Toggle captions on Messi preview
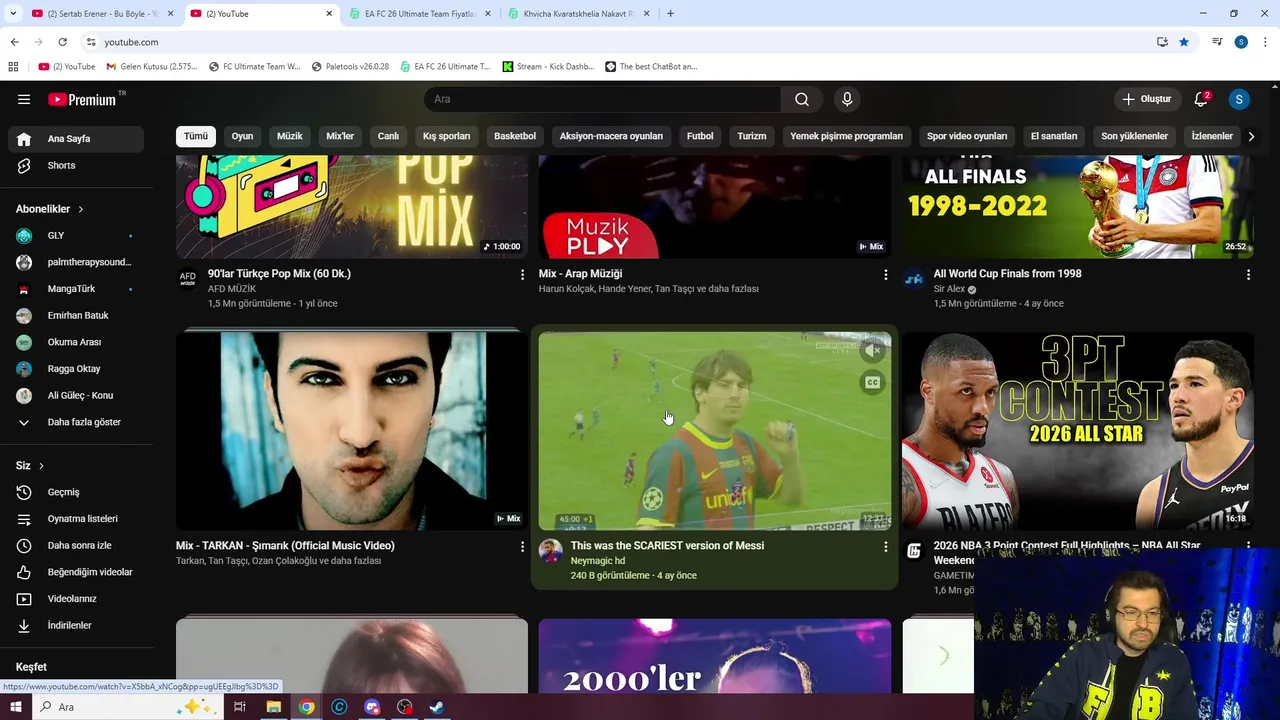 [x=872, y=382]
